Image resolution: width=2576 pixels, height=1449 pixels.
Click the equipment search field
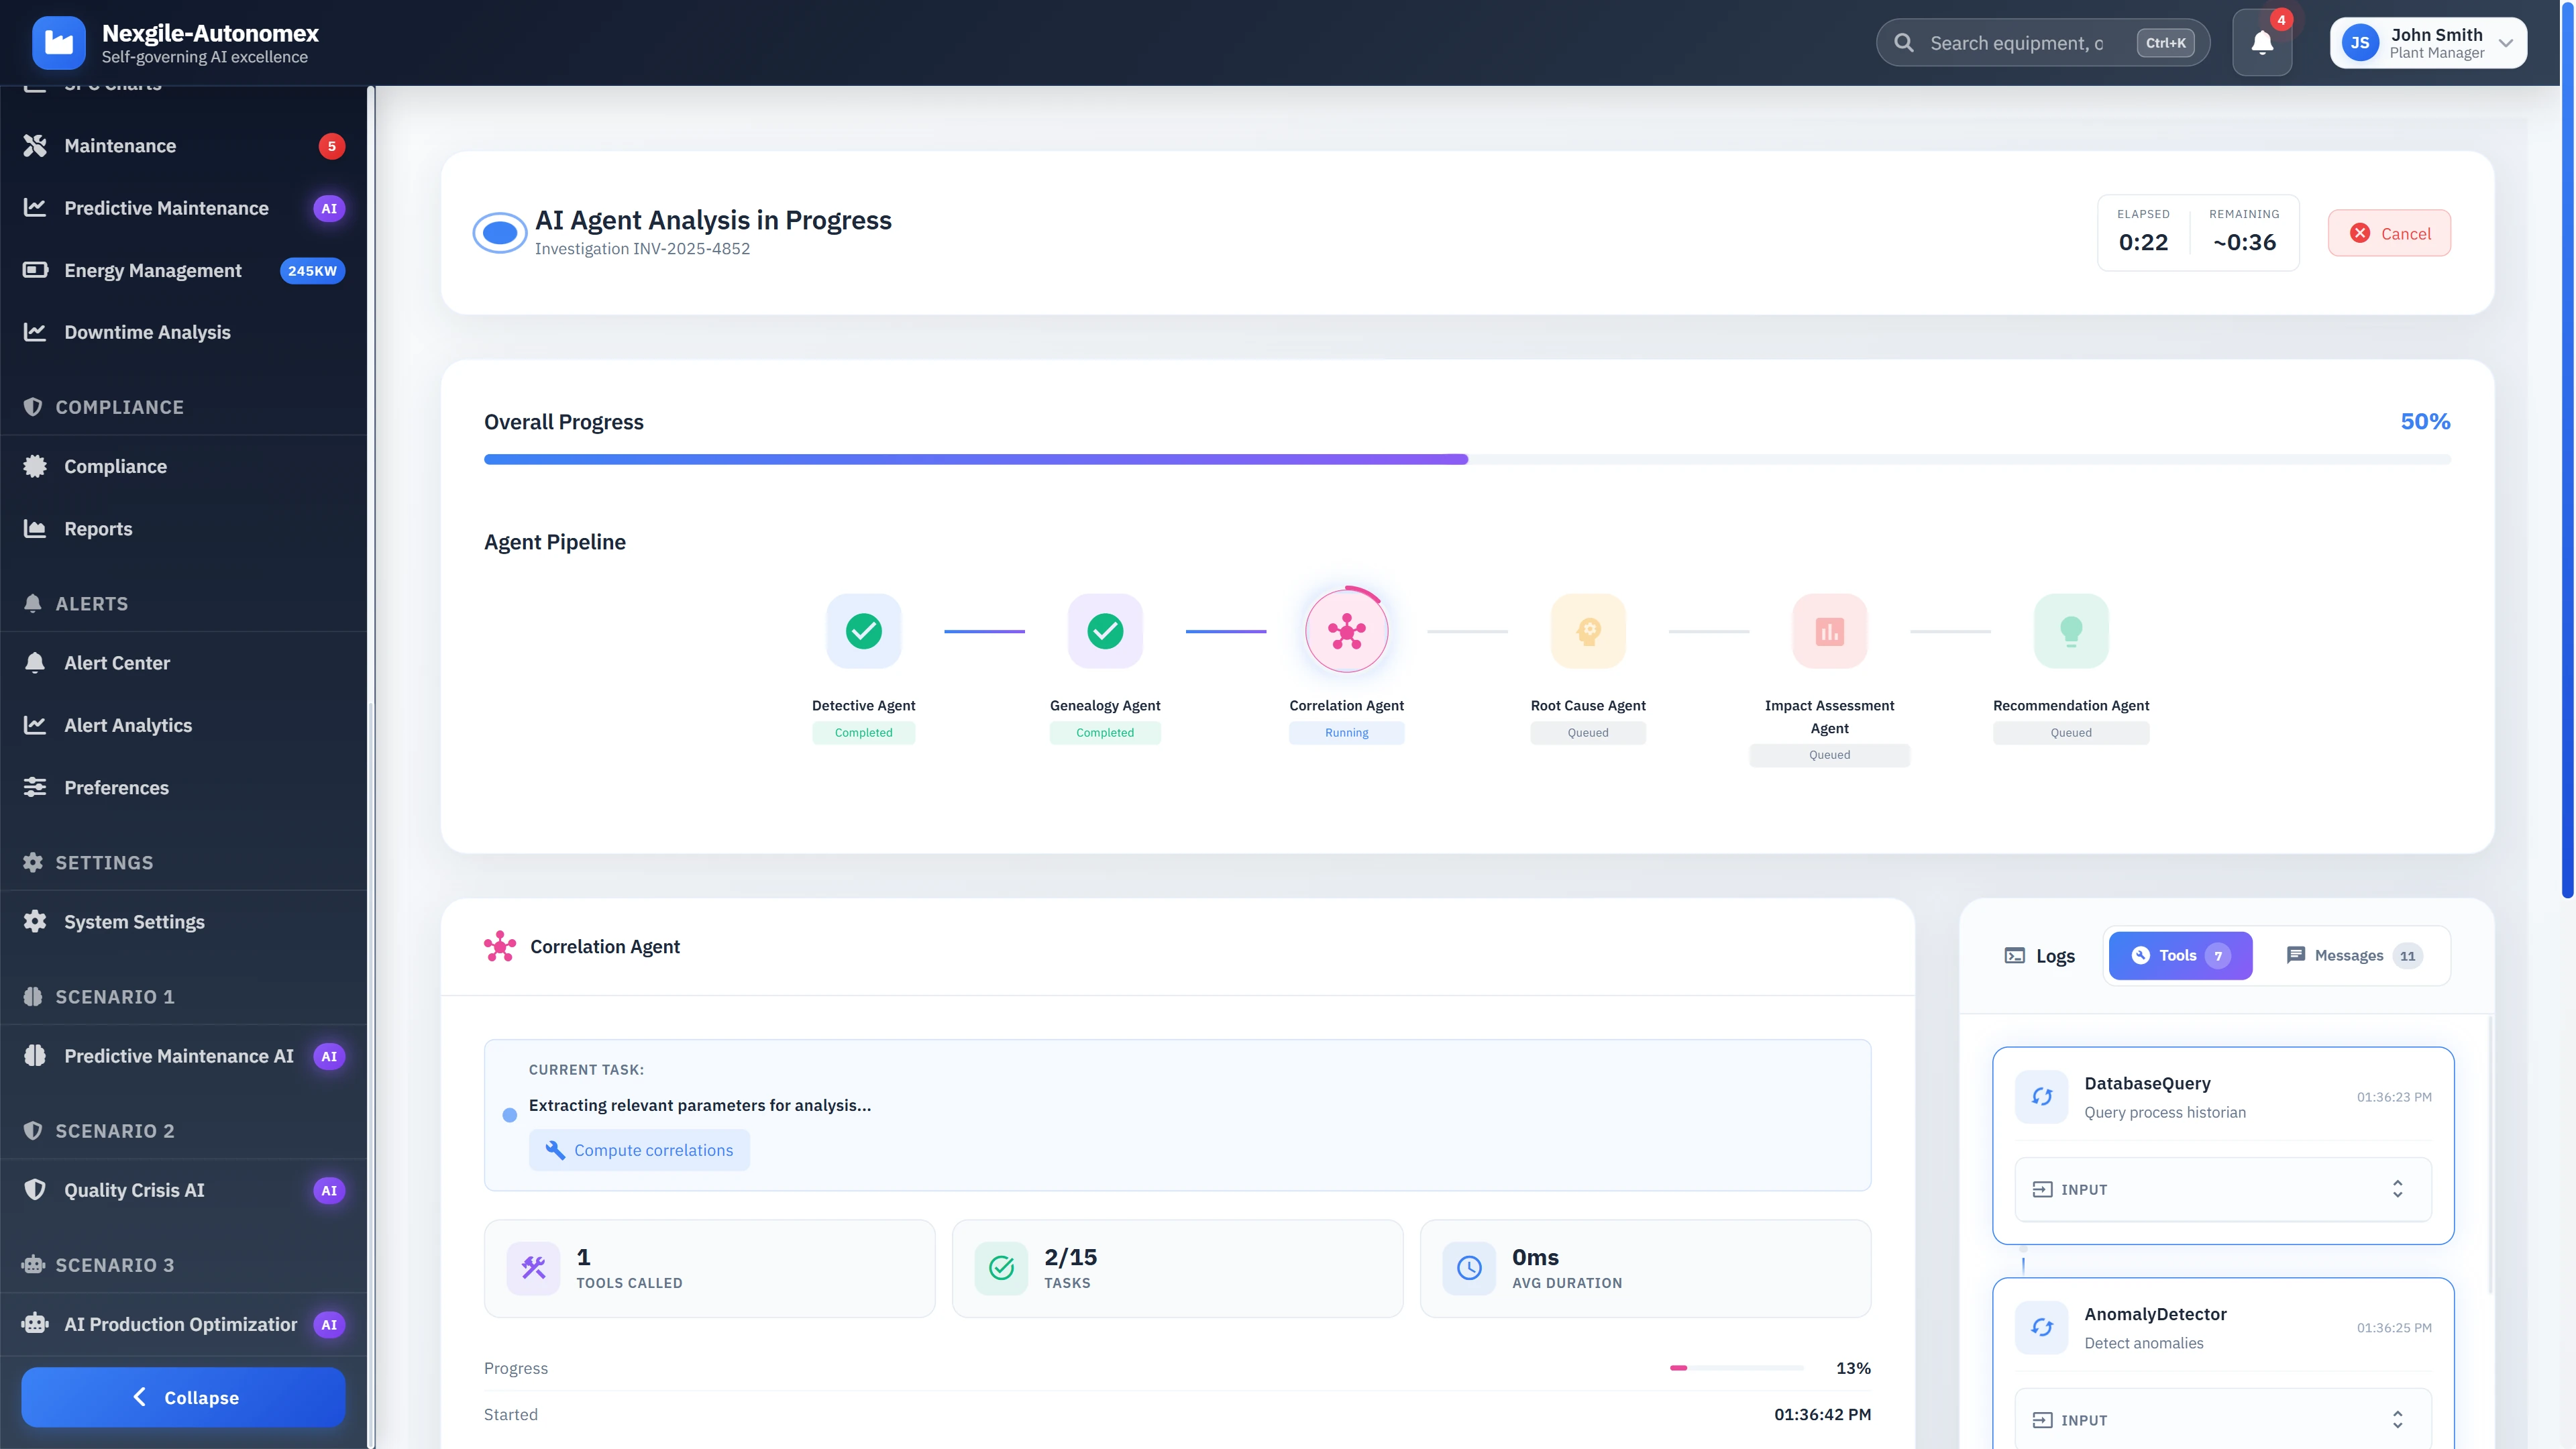pos(2043,42)
